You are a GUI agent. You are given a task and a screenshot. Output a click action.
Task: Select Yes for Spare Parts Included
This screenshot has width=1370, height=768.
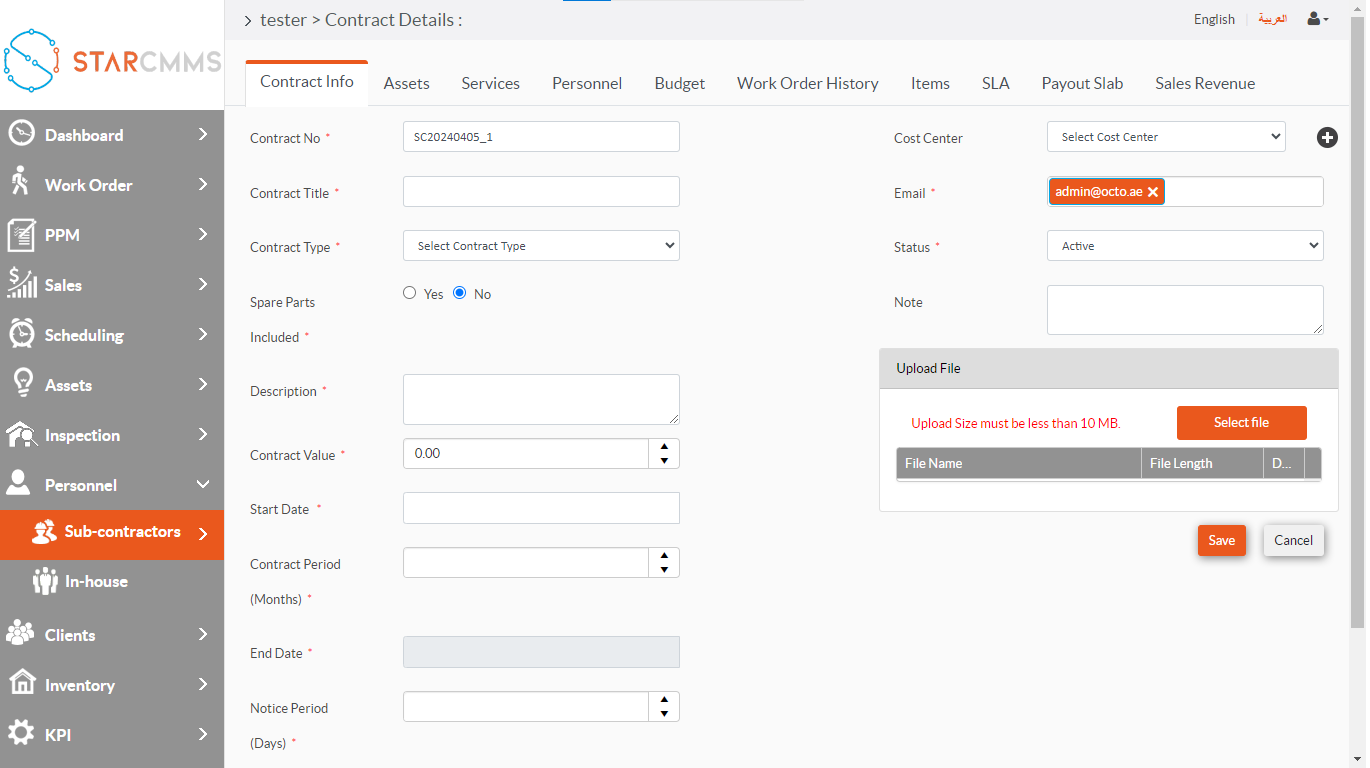pyautogui.click(x=410, y=293)
